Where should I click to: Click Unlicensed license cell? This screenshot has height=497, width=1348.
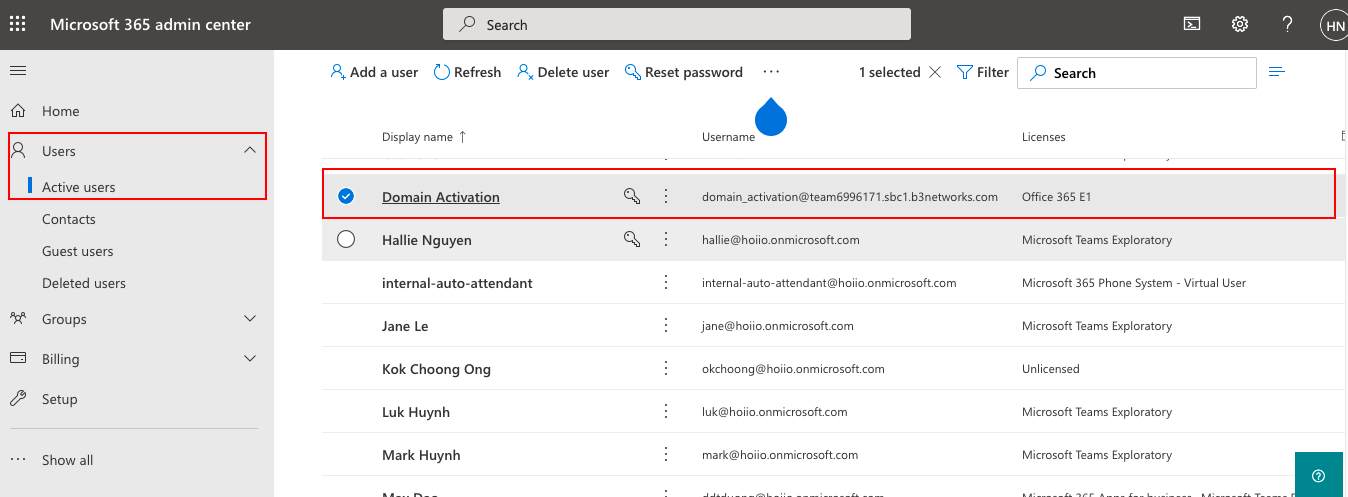coord(1050,369)
